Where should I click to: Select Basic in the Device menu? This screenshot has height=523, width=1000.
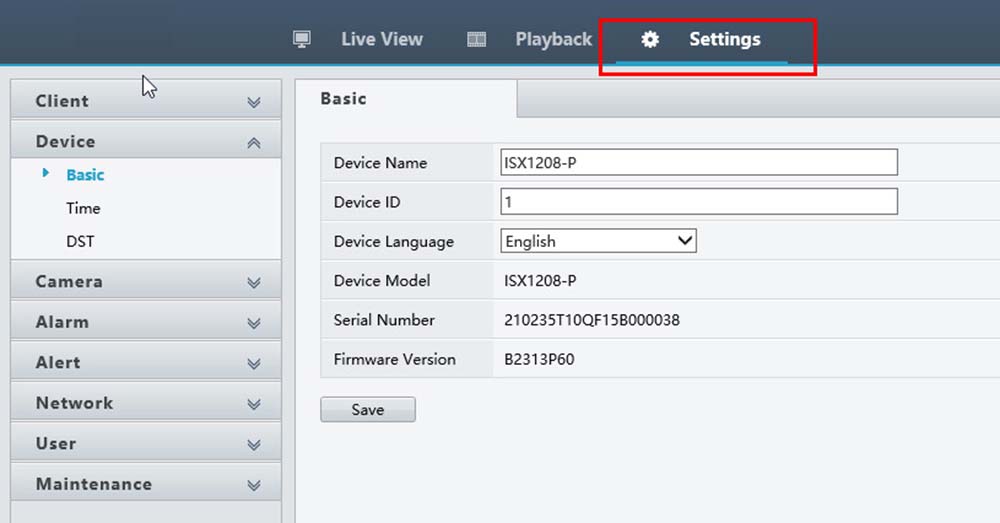click(x=85, y=175)
